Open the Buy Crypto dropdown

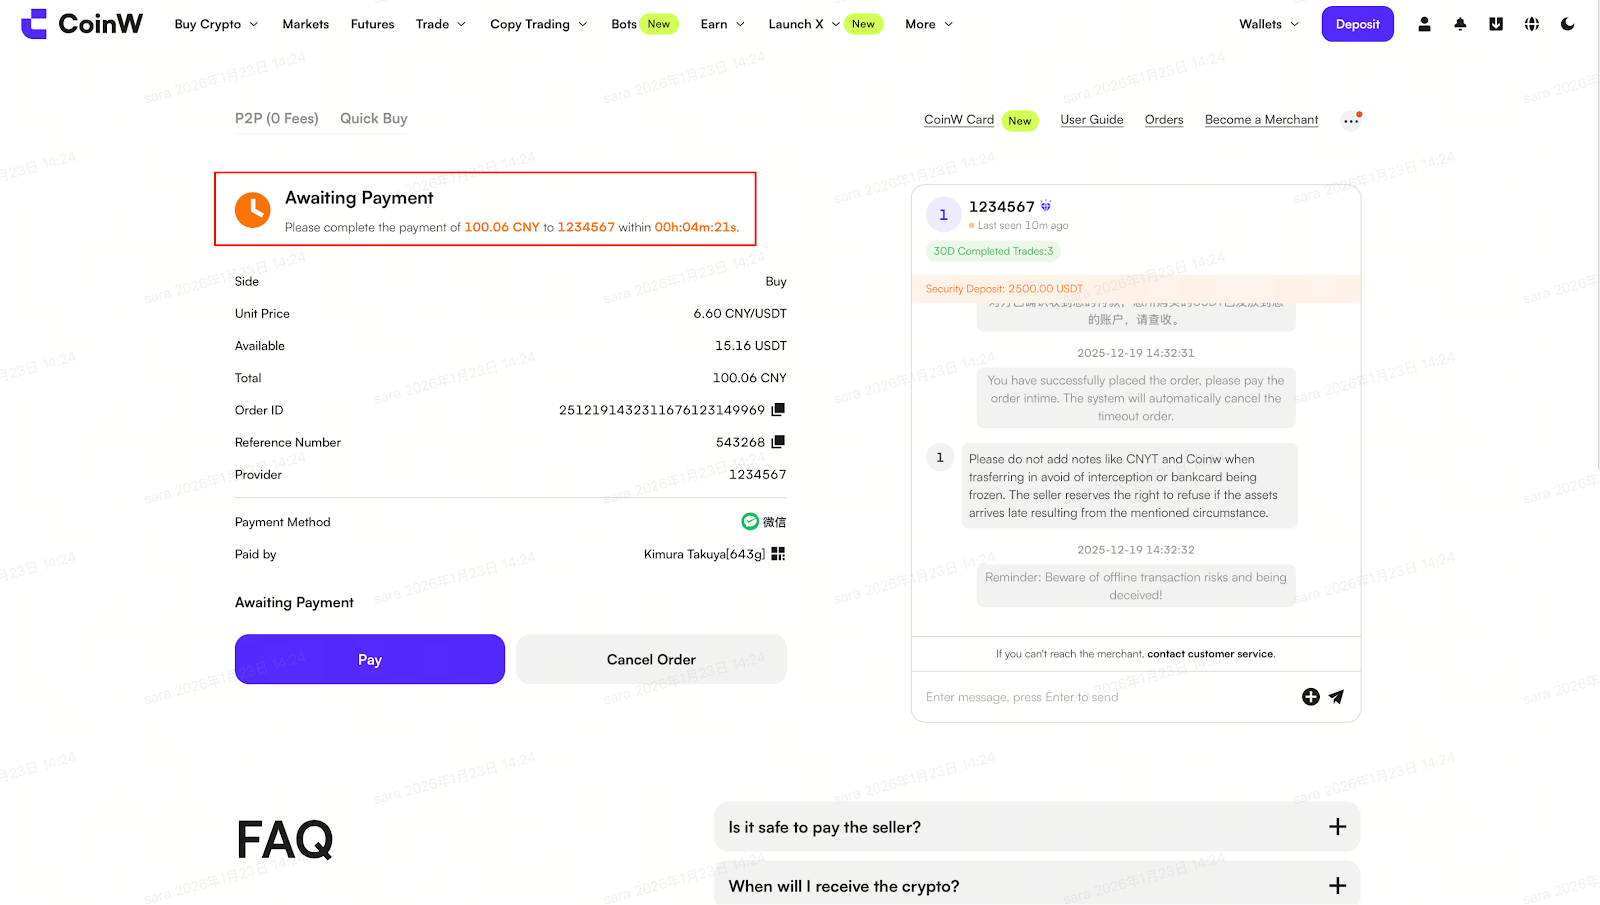[216, 24]
